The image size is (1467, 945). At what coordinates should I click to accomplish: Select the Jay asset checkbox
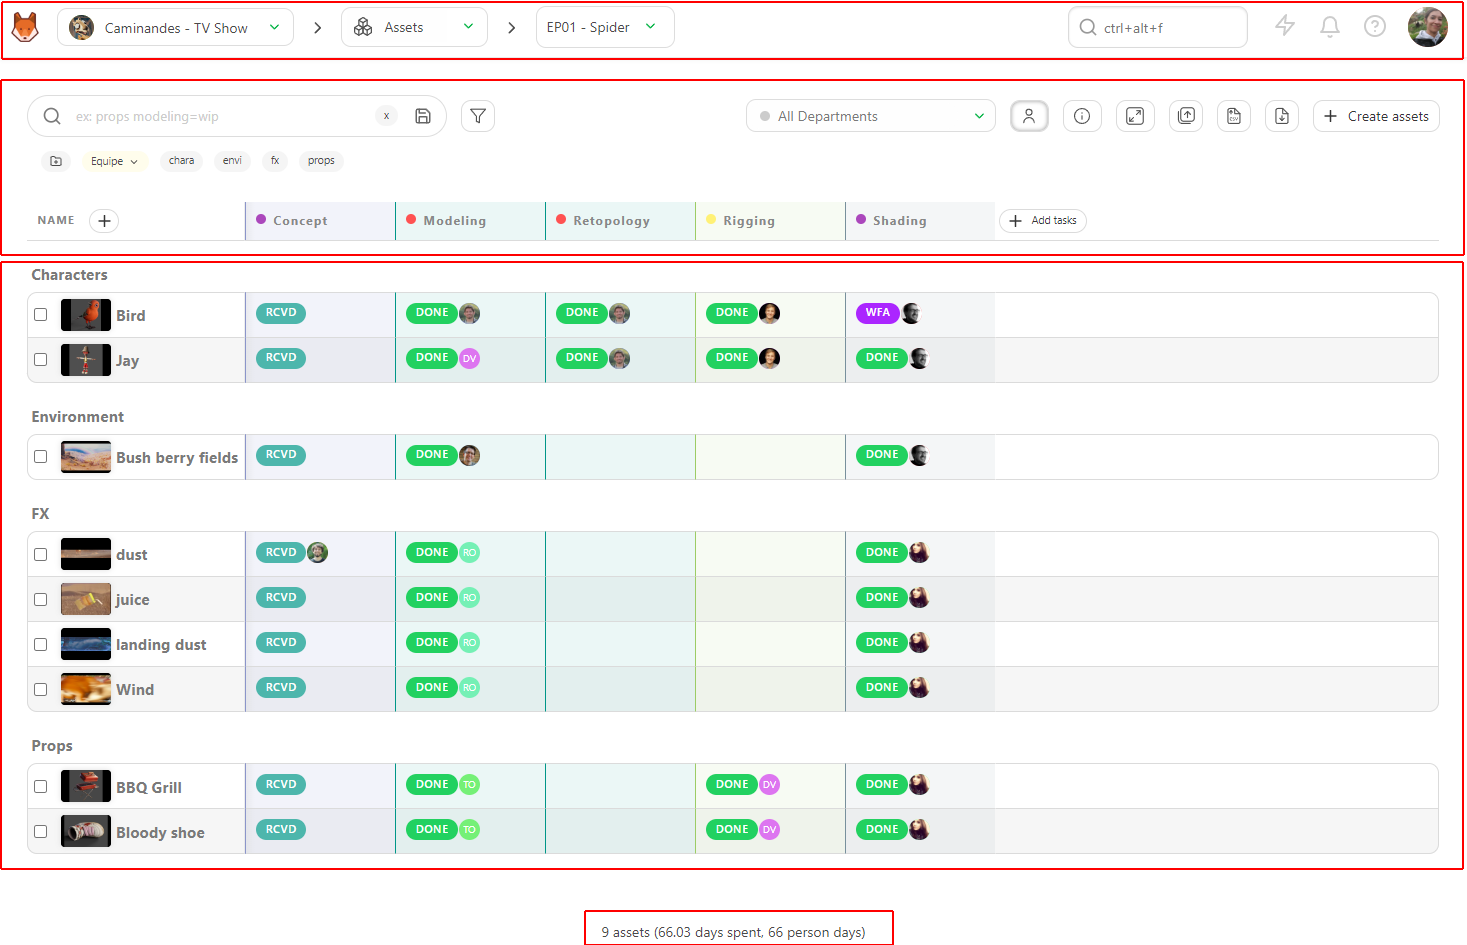pyautogui.click(x=41, y=359)
